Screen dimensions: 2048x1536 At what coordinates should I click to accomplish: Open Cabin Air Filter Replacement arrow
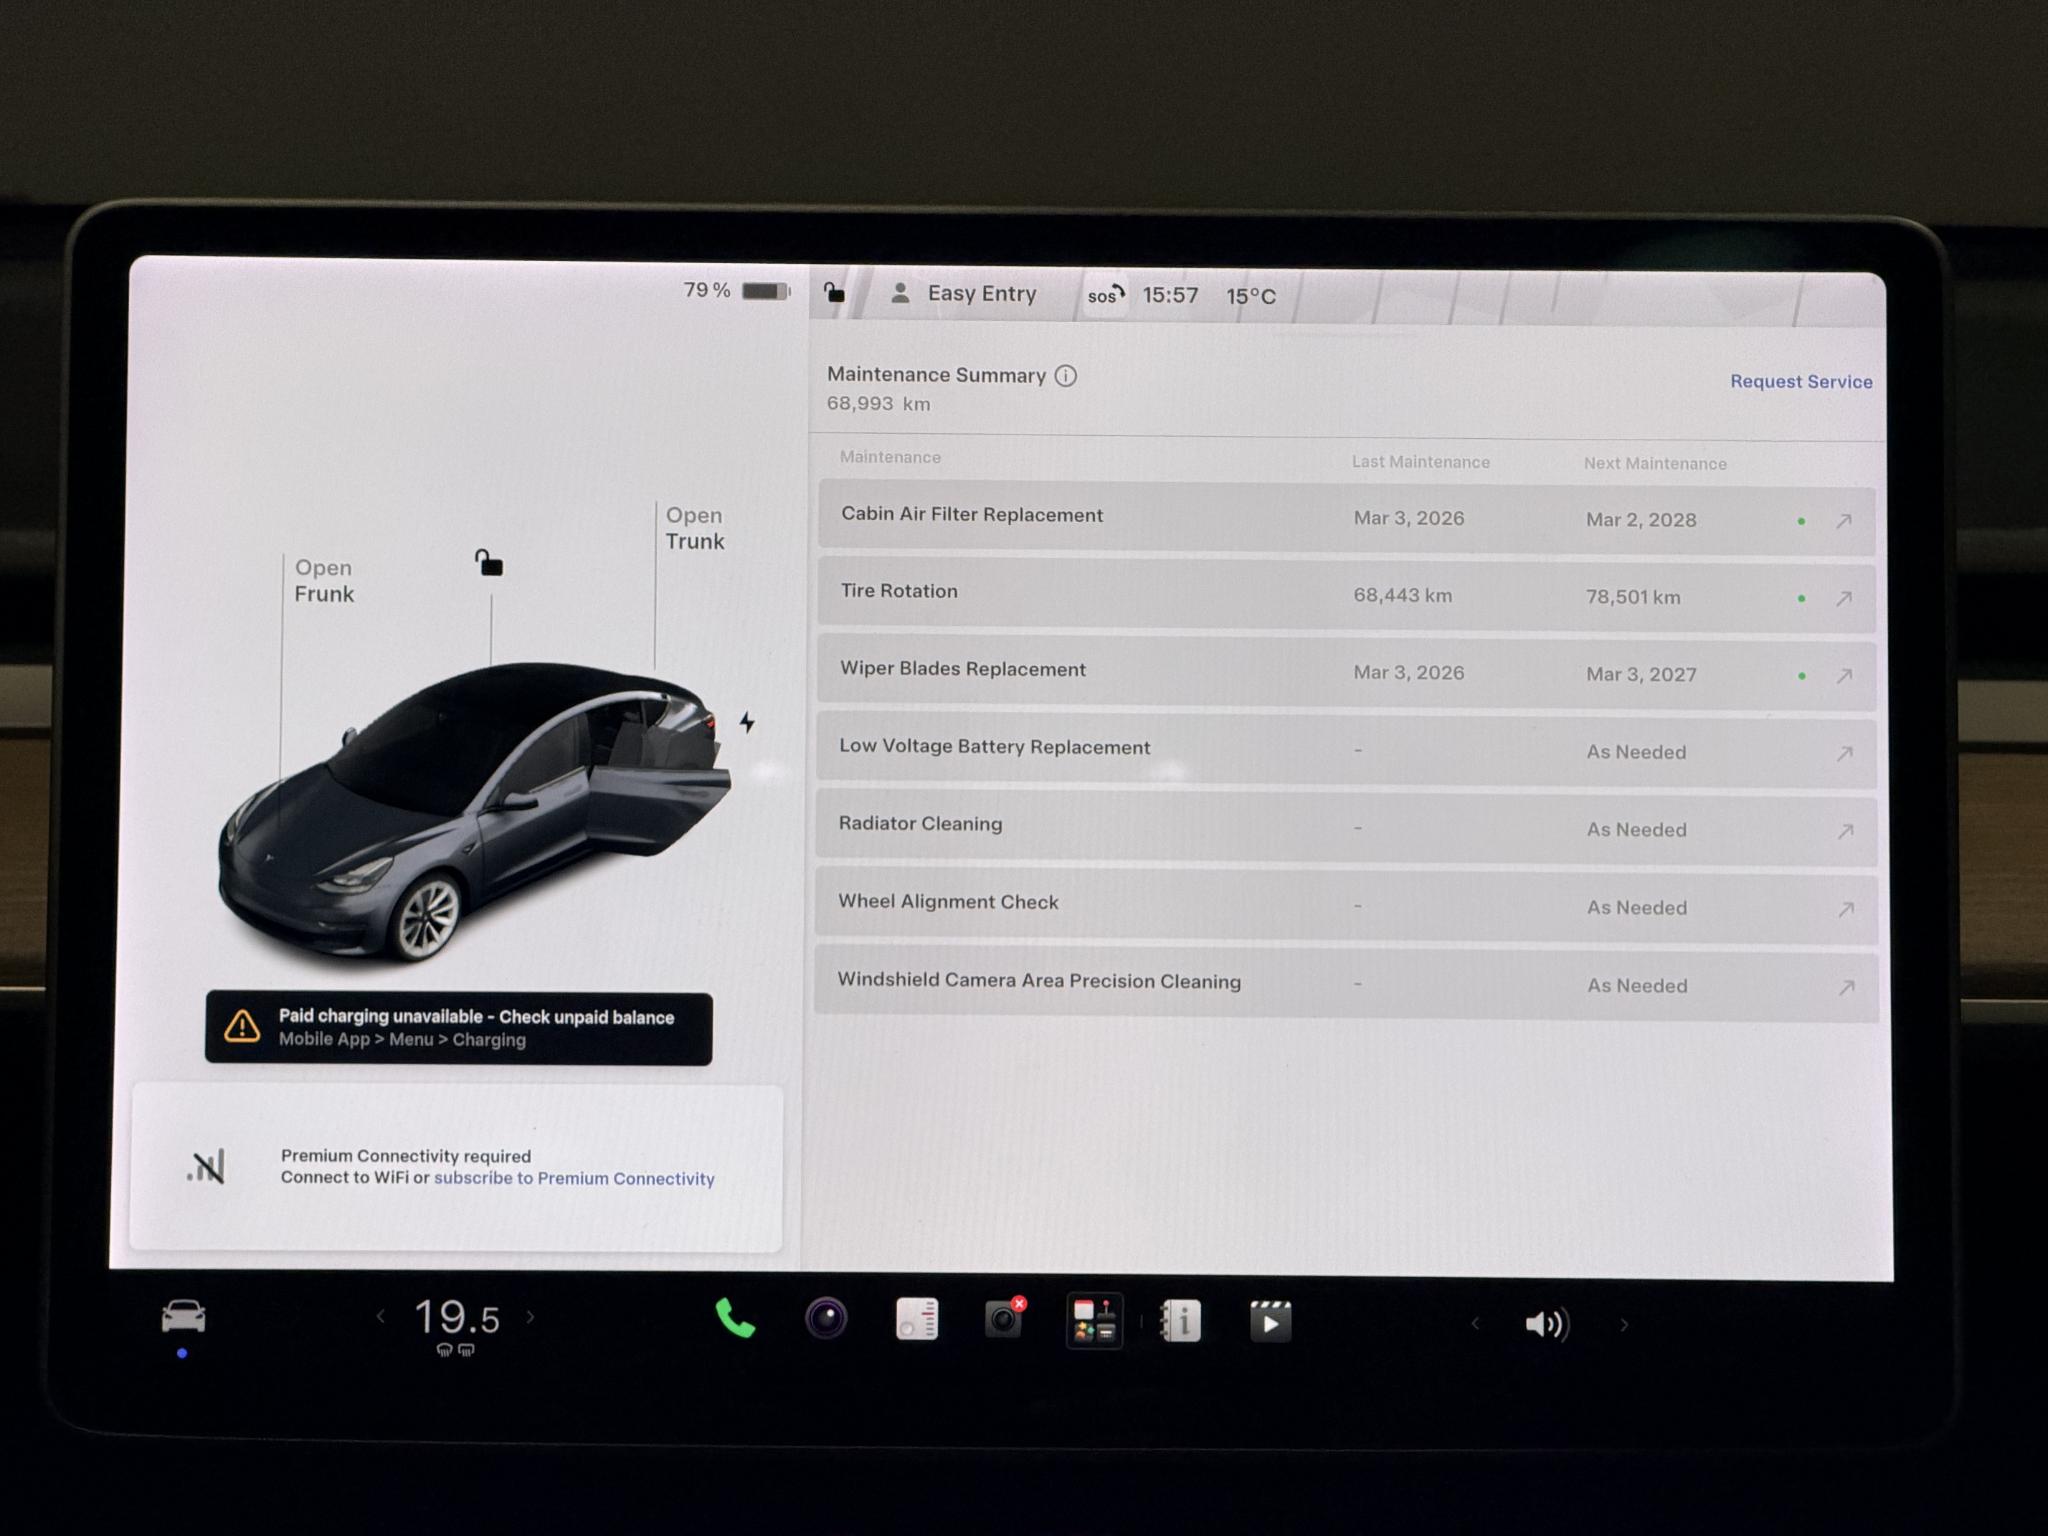(1844, 521)
